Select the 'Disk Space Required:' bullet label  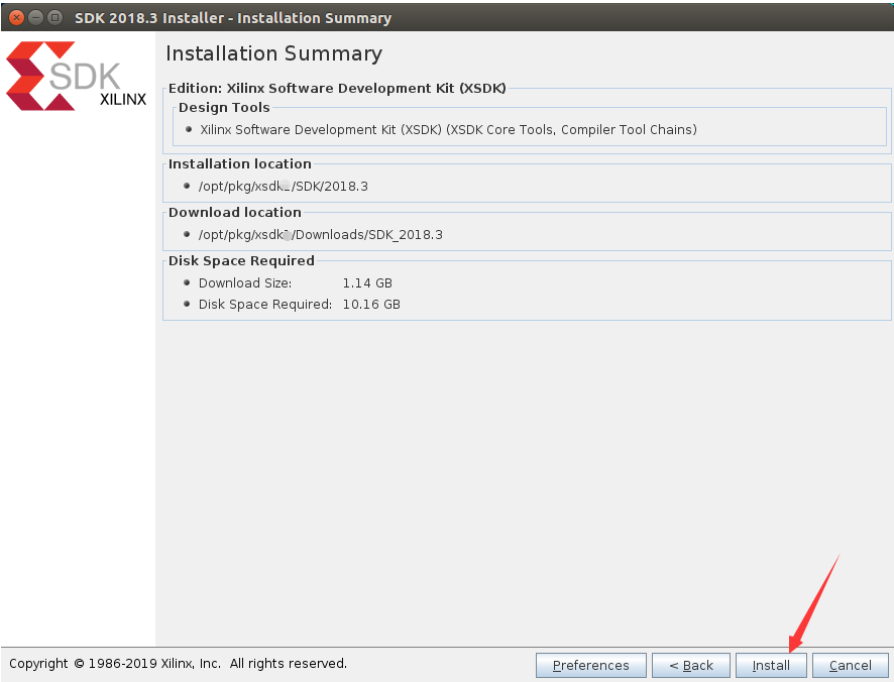point(265,305)
